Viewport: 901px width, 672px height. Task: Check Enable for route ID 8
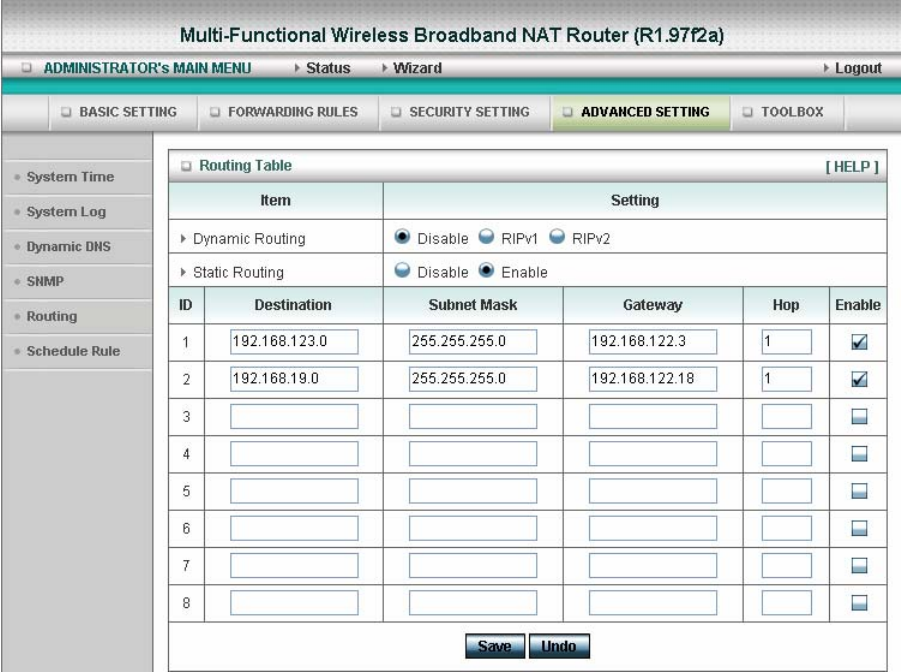(x=859, y=603)
